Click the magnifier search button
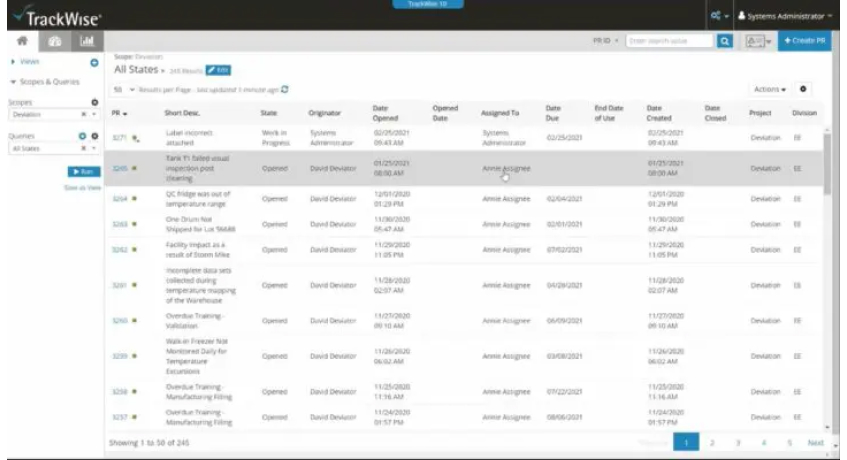This screenshot has width=847, height=460. pos(725,41)
